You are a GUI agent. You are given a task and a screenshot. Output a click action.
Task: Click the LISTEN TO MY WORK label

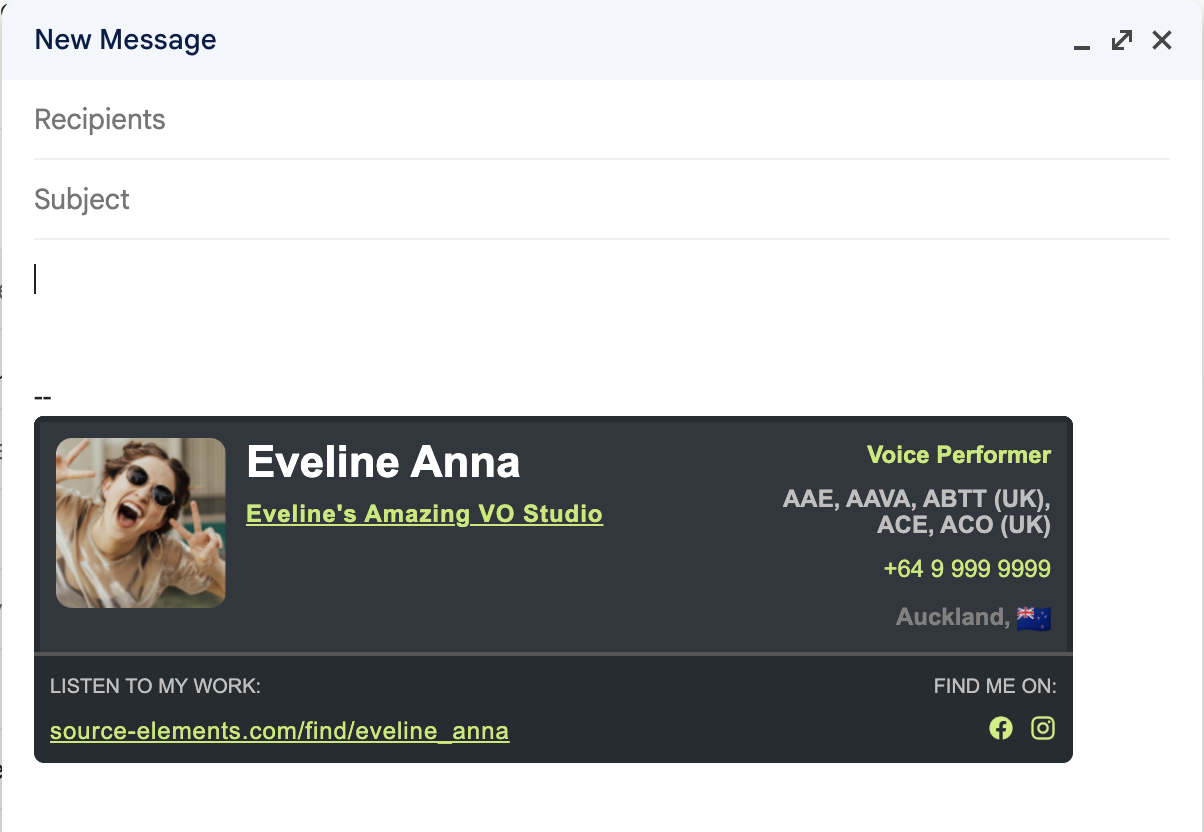pyautogui.click(x=155, y=686)
